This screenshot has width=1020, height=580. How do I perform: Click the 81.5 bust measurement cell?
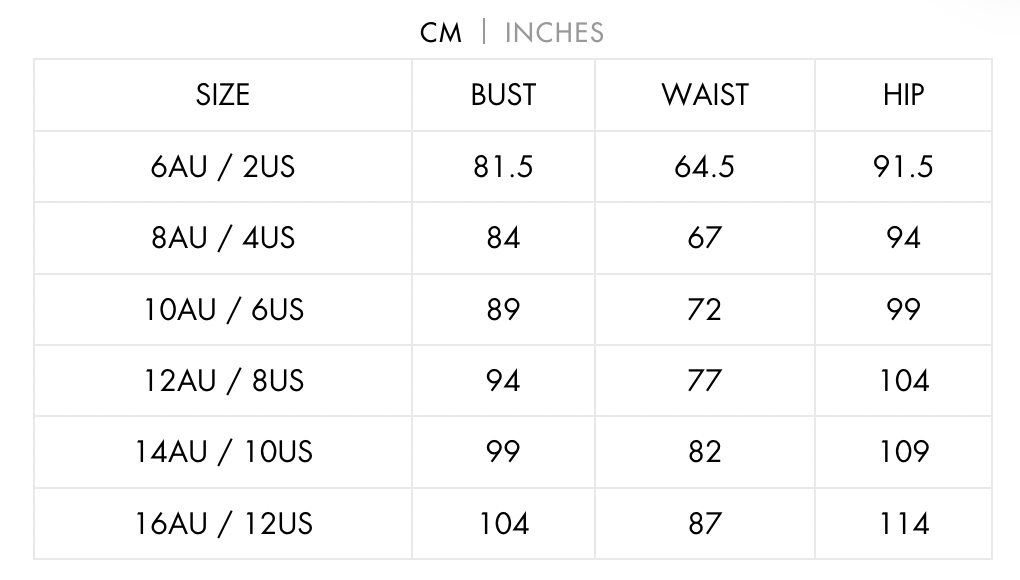(503, 166)
